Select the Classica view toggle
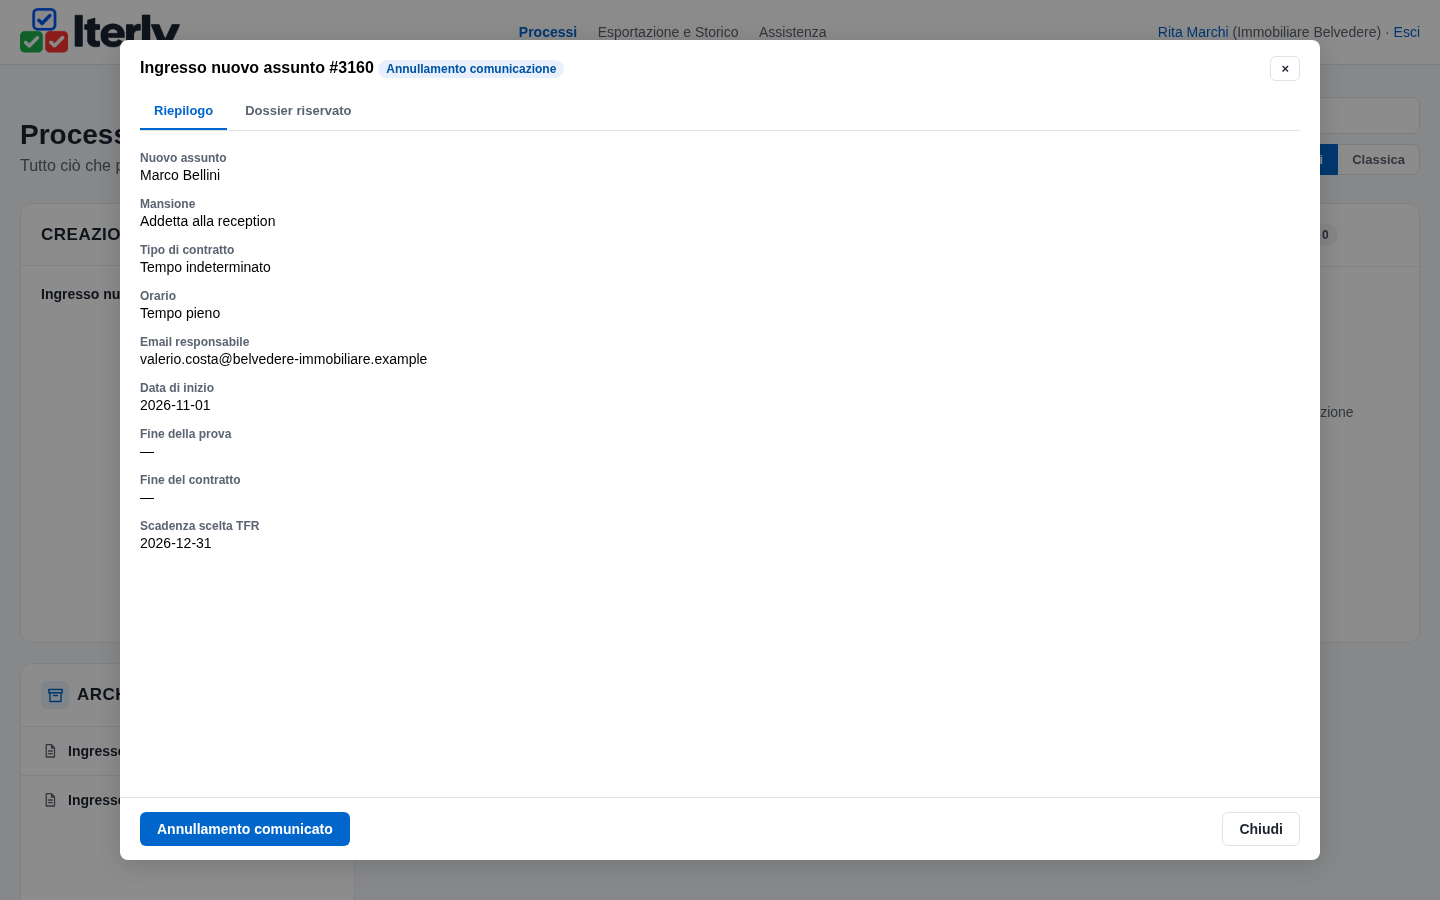 tap(1378, 160)
